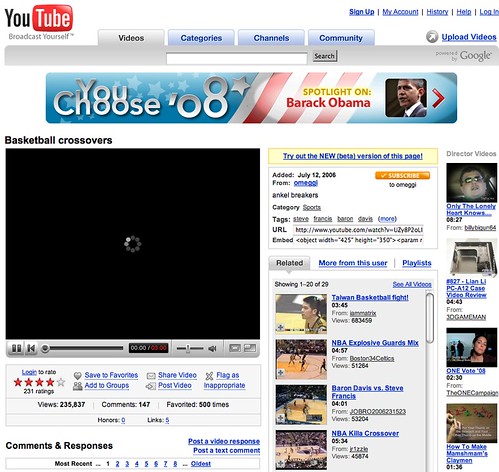This screenshot has height=472, width=499.
Task: Switch to the Playlists tab
Action: 417,263
